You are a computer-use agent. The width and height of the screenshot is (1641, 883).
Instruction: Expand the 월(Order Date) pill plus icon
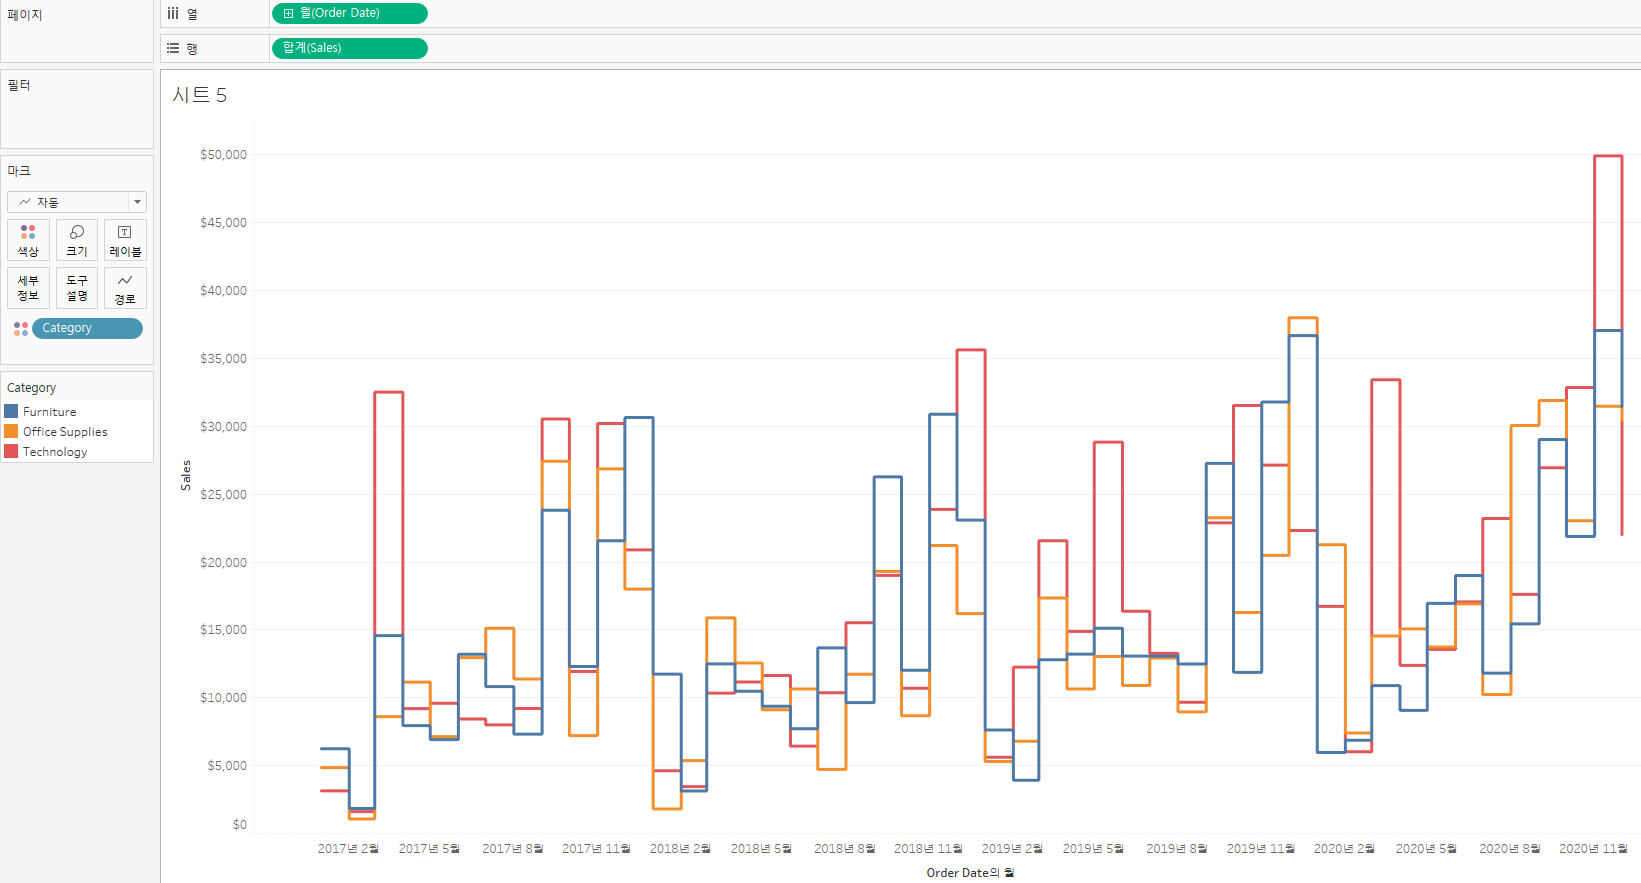(289, 14)
